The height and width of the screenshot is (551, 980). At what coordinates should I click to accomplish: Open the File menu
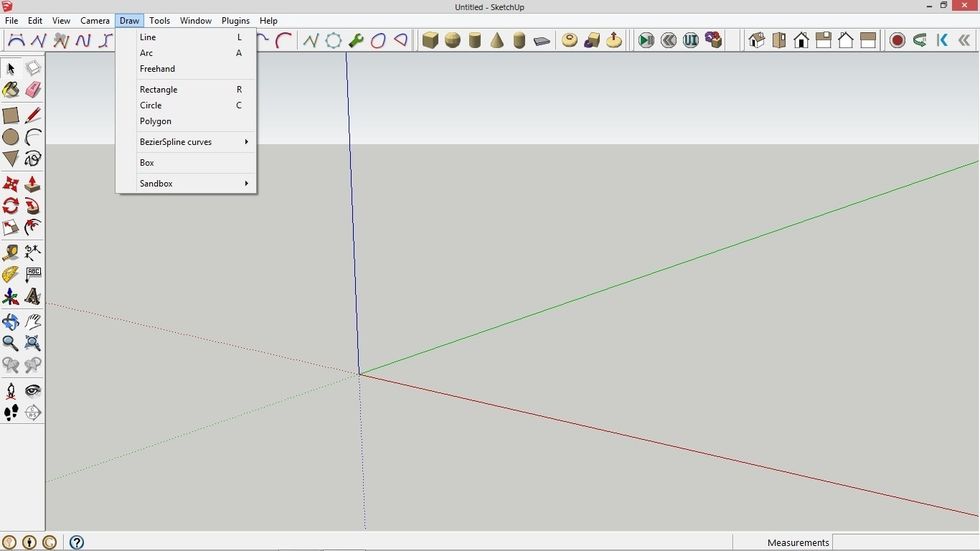pyautogui.click(x=11, y=21)
